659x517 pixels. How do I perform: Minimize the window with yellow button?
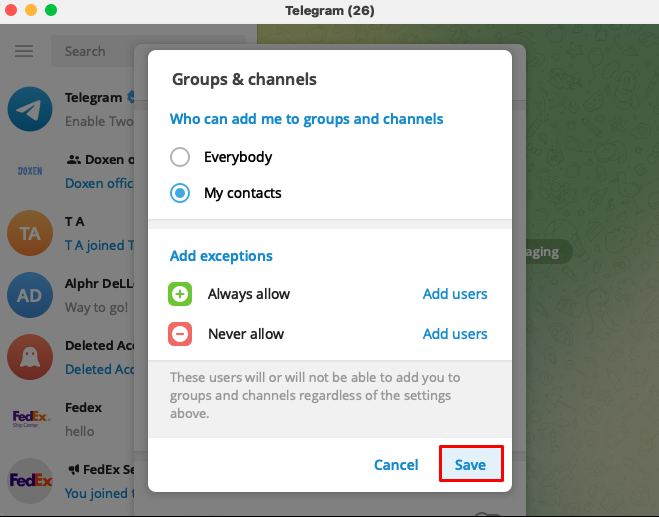pos(31,10)
